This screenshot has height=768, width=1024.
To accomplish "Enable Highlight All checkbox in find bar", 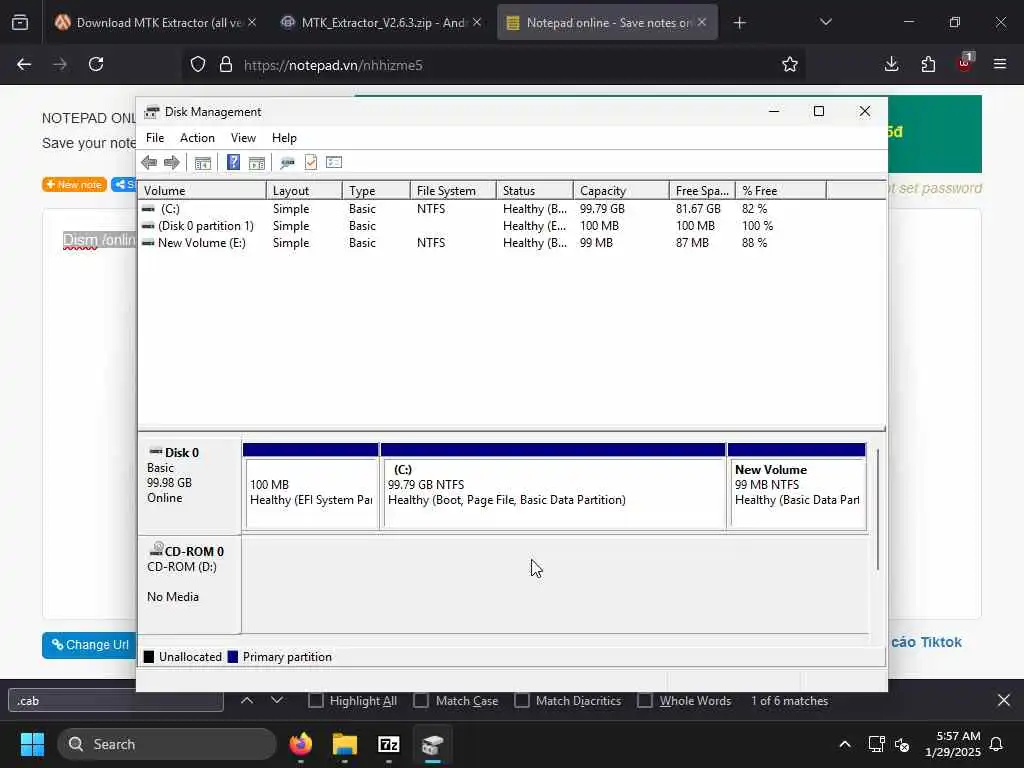I will tap(315, 700).
